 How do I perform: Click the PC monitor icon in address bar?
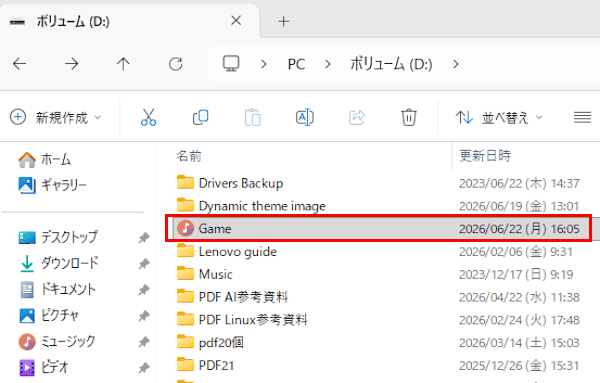(x=231, y=64)
